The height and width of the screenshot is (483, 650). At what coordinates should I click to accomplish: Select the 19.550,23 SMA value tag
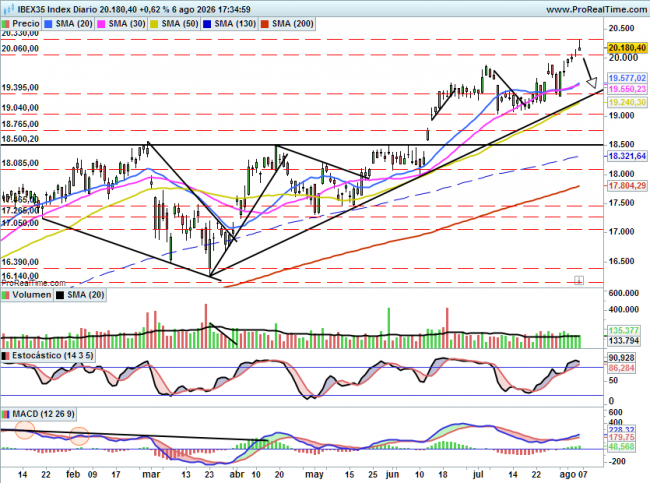pos(627,89)
